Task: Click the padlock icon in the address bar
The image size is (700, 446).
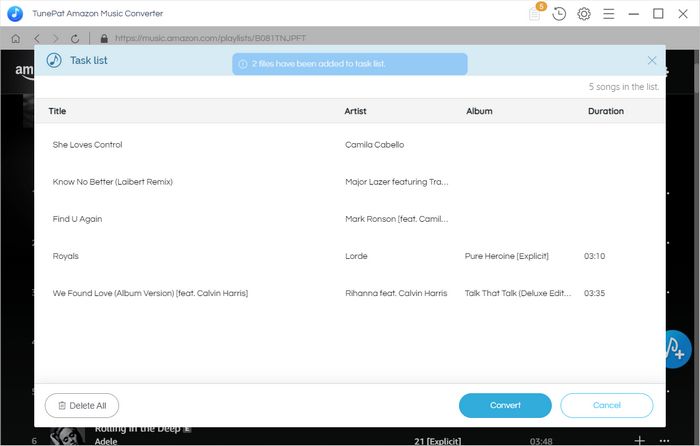Action: (x=104, y=38)
